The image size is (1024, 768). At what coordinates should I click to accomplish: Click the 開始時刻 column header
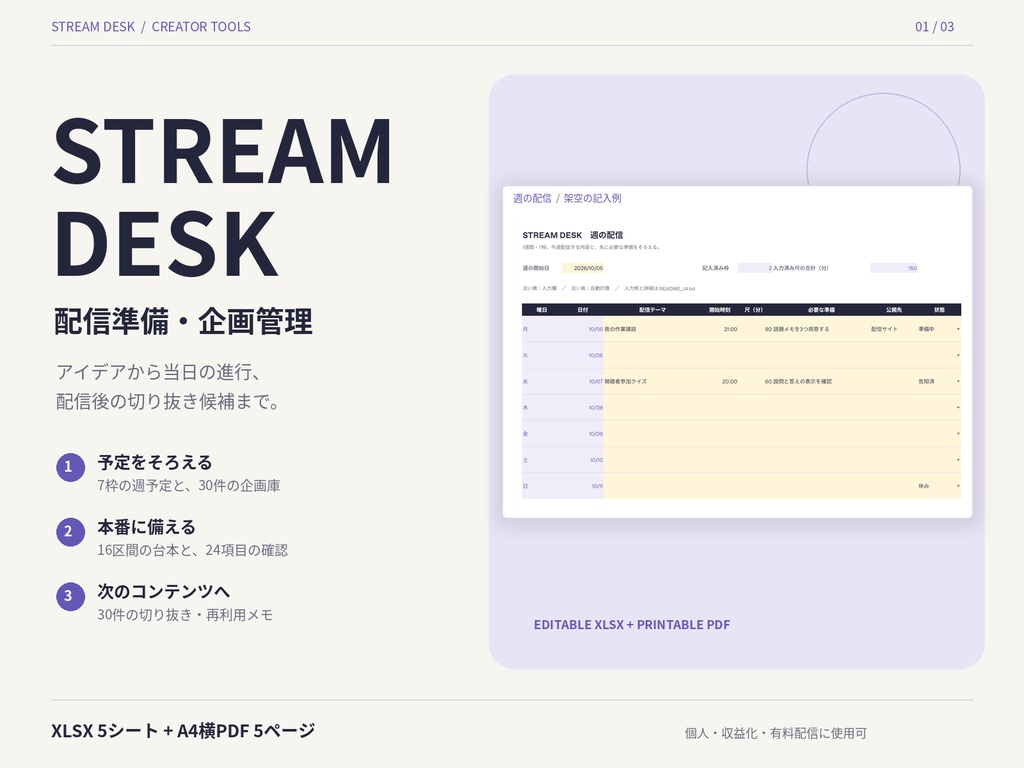click(x=720, y=310)
